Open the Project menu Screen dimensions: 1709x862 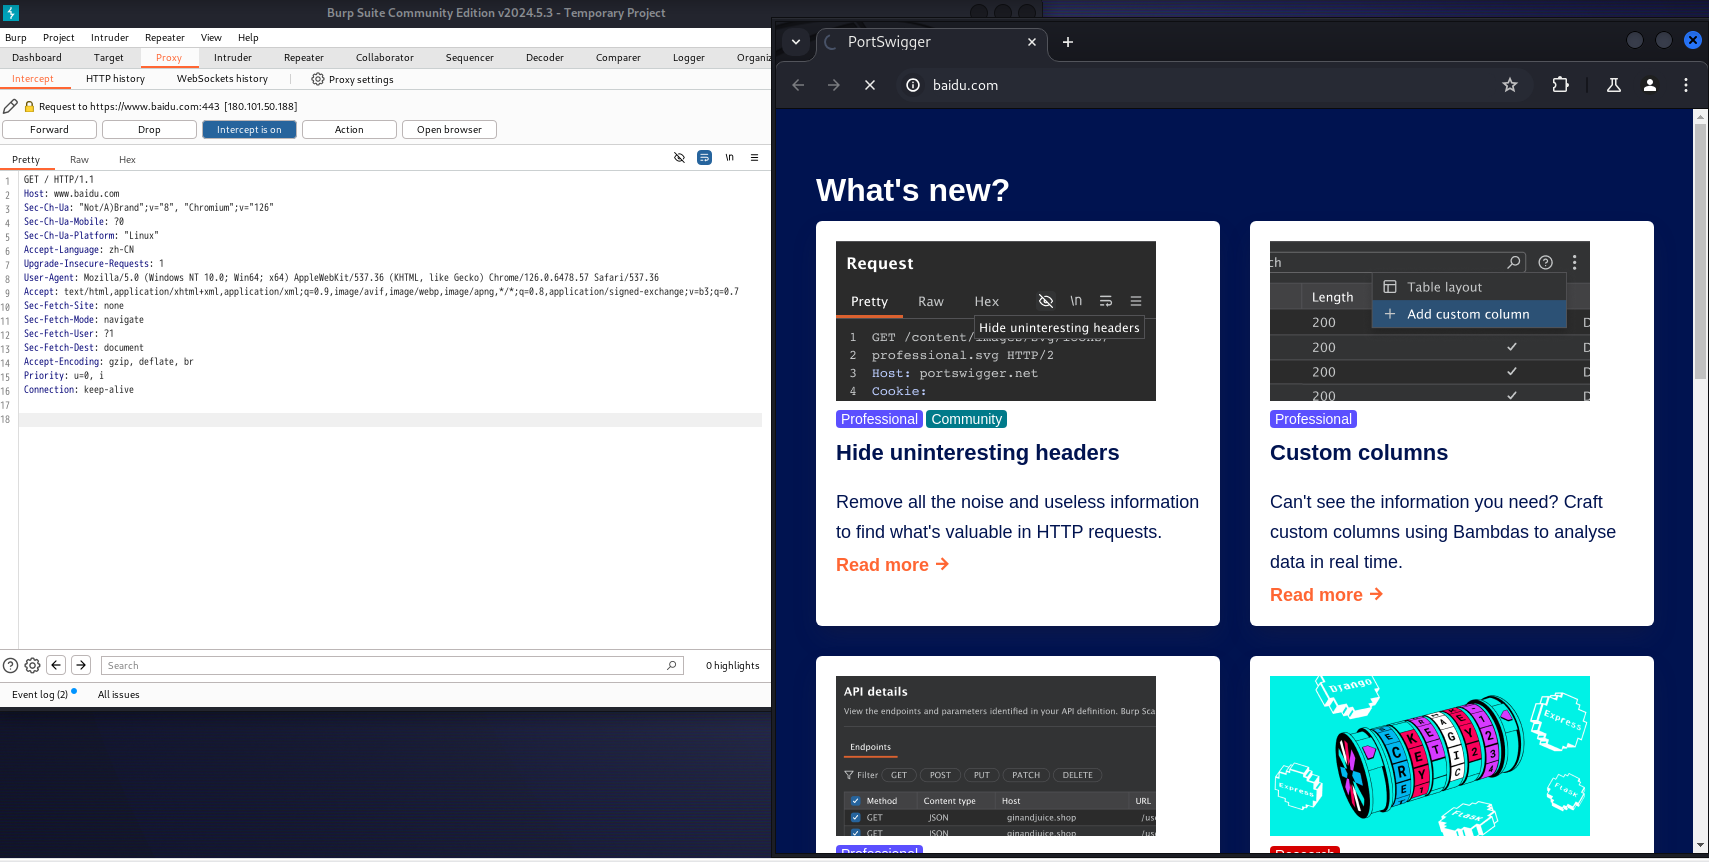[59, 38]
